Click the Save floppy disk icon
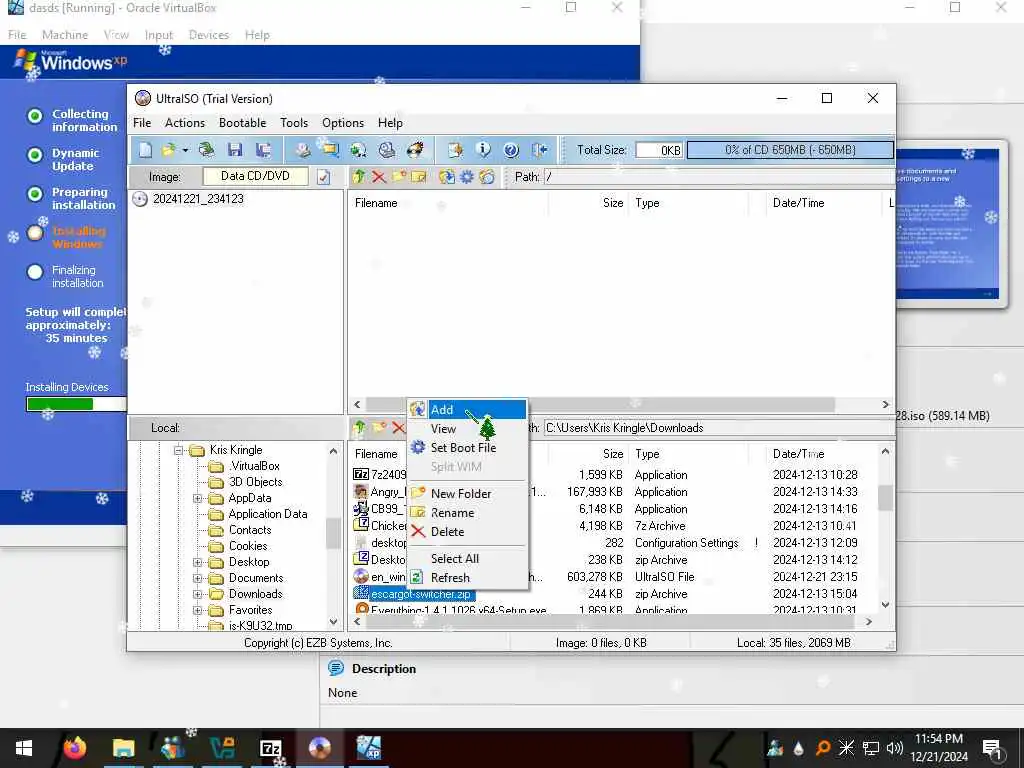The image size is (1024, 768). click(235, 150)
